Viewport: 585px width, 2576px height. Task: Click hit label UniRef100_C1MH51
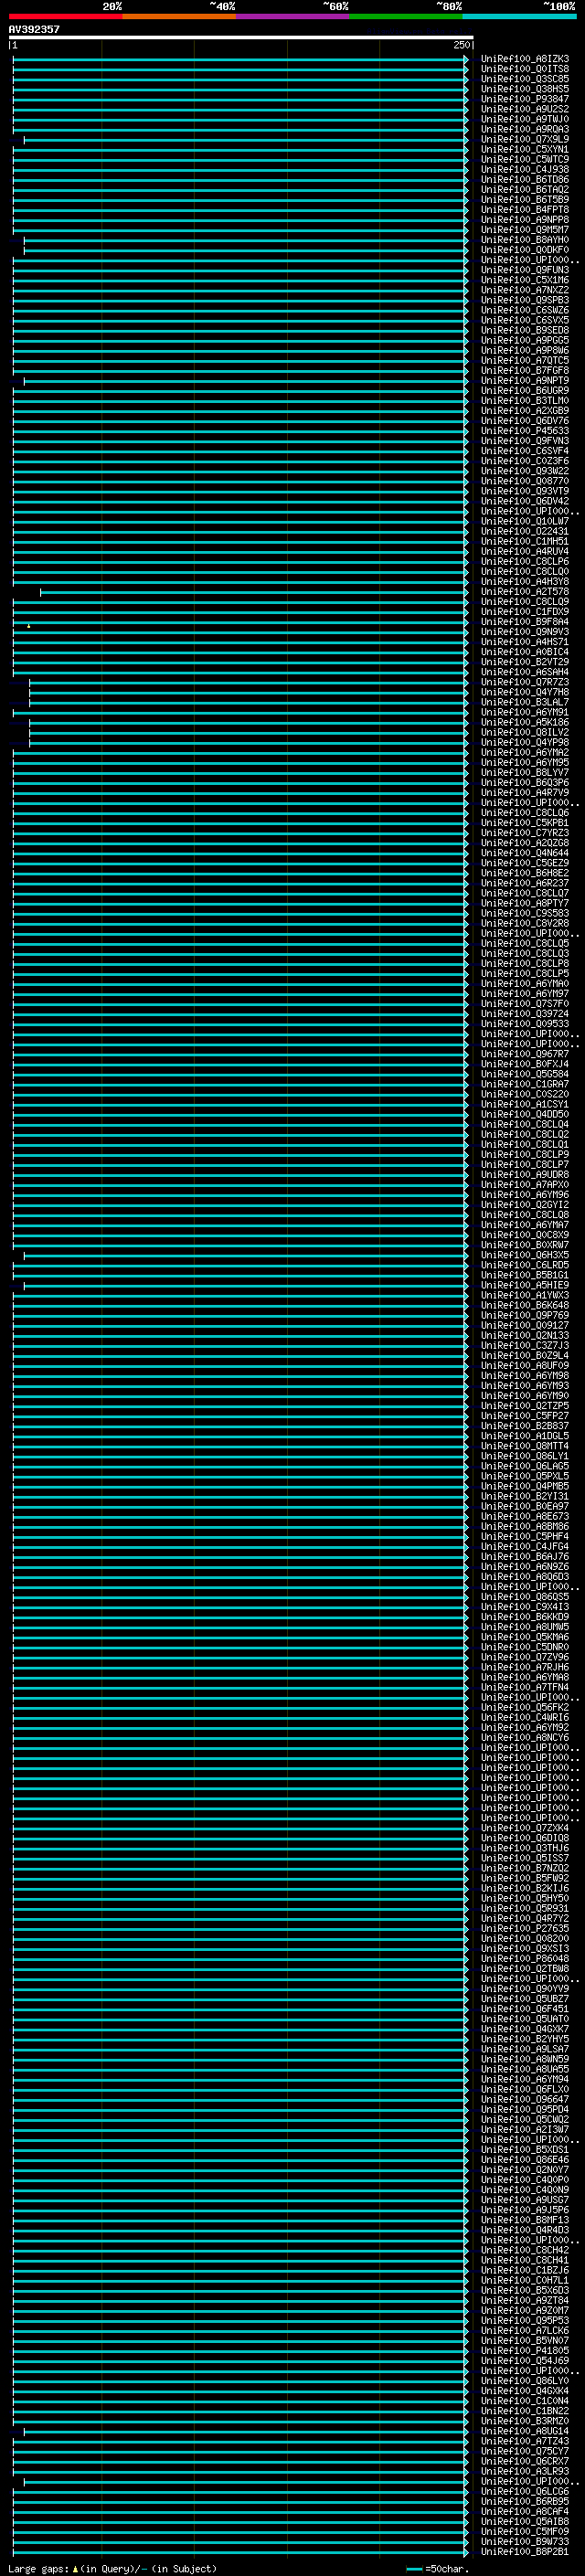coord(525,541)
